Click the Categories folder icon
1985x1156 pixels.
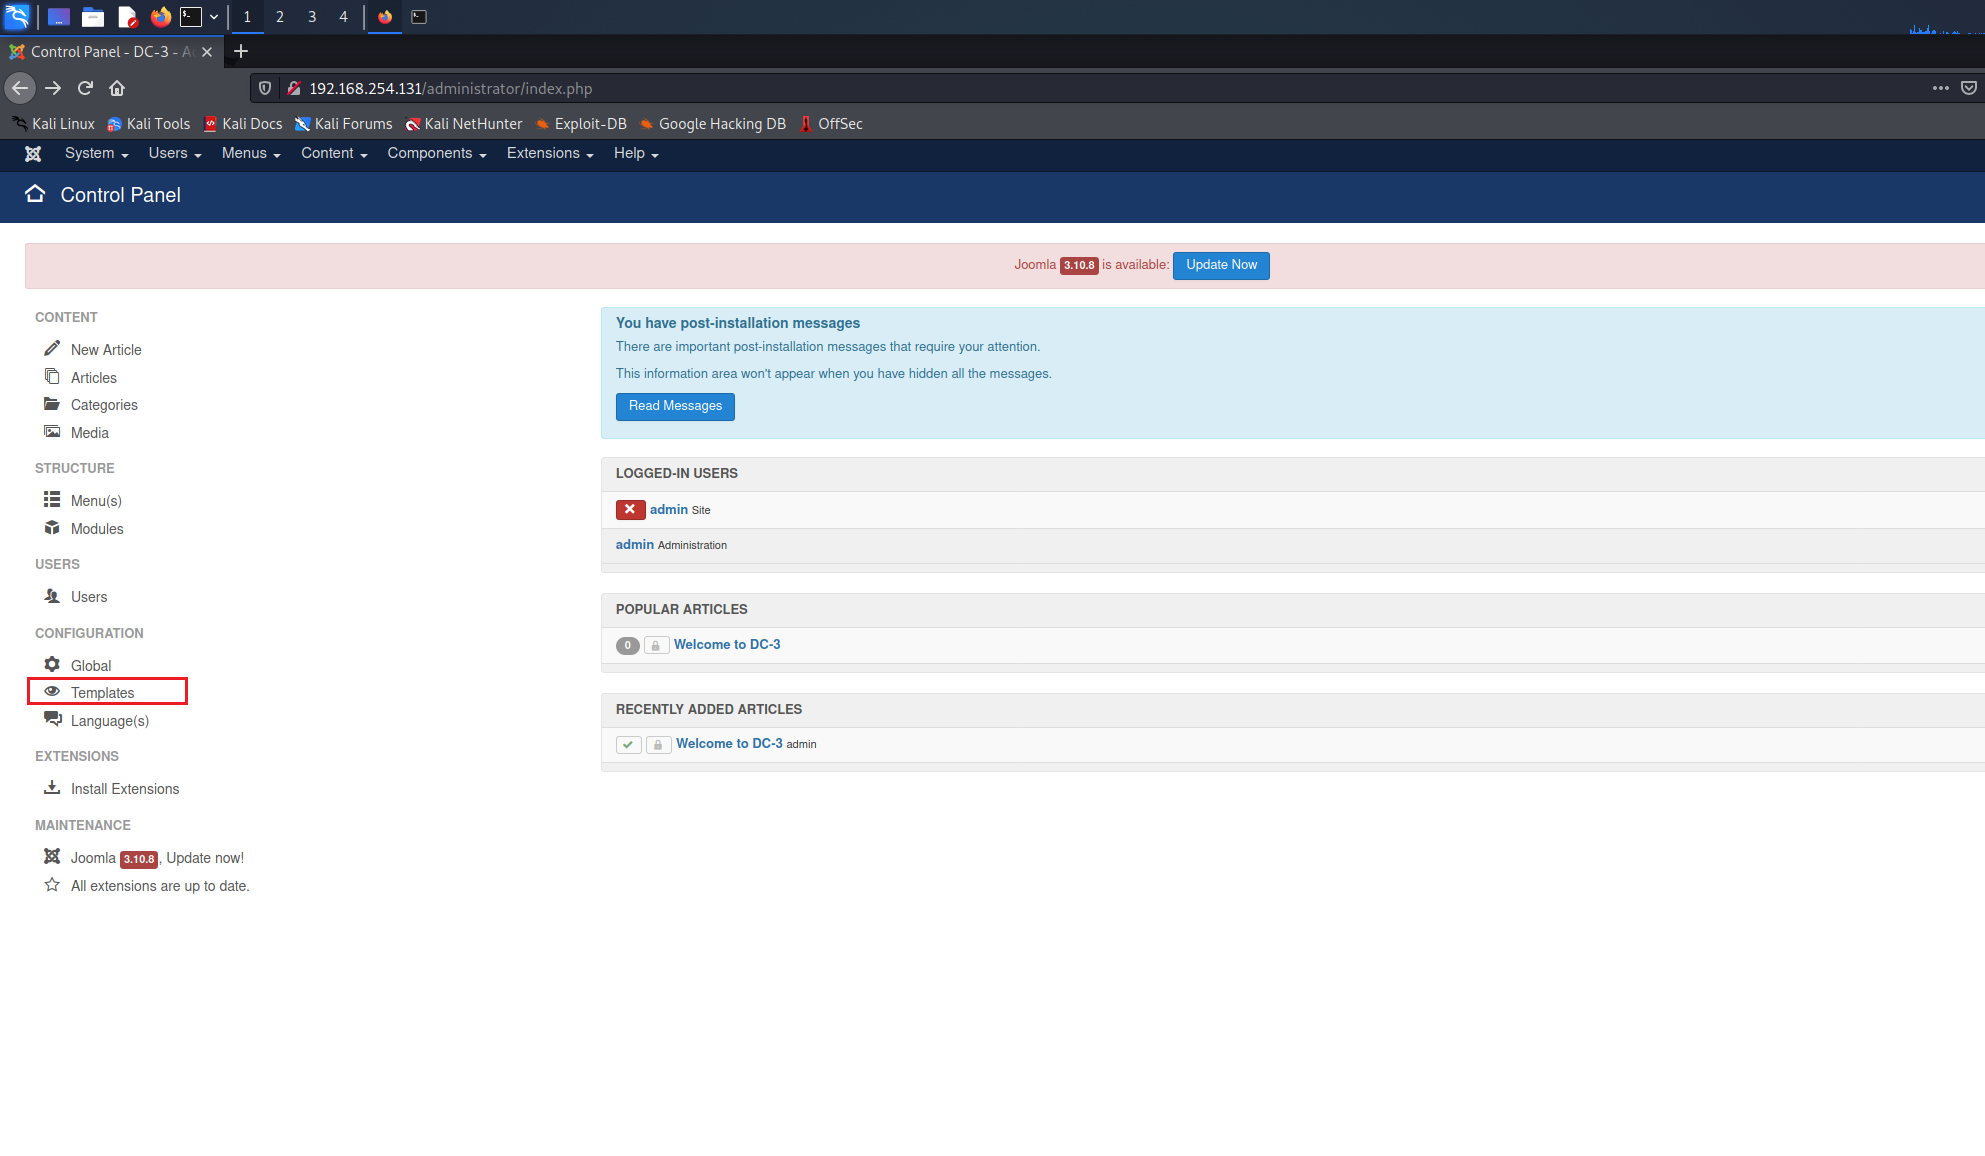pos(52,403)
